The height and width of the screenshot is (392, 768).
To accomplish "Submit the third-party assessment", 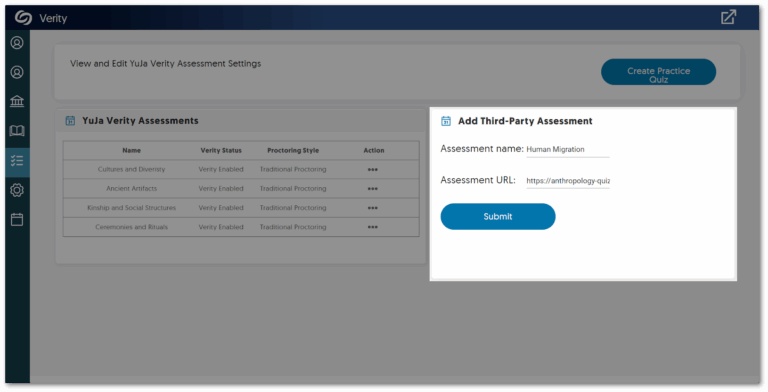I will [x=498, y=217].
